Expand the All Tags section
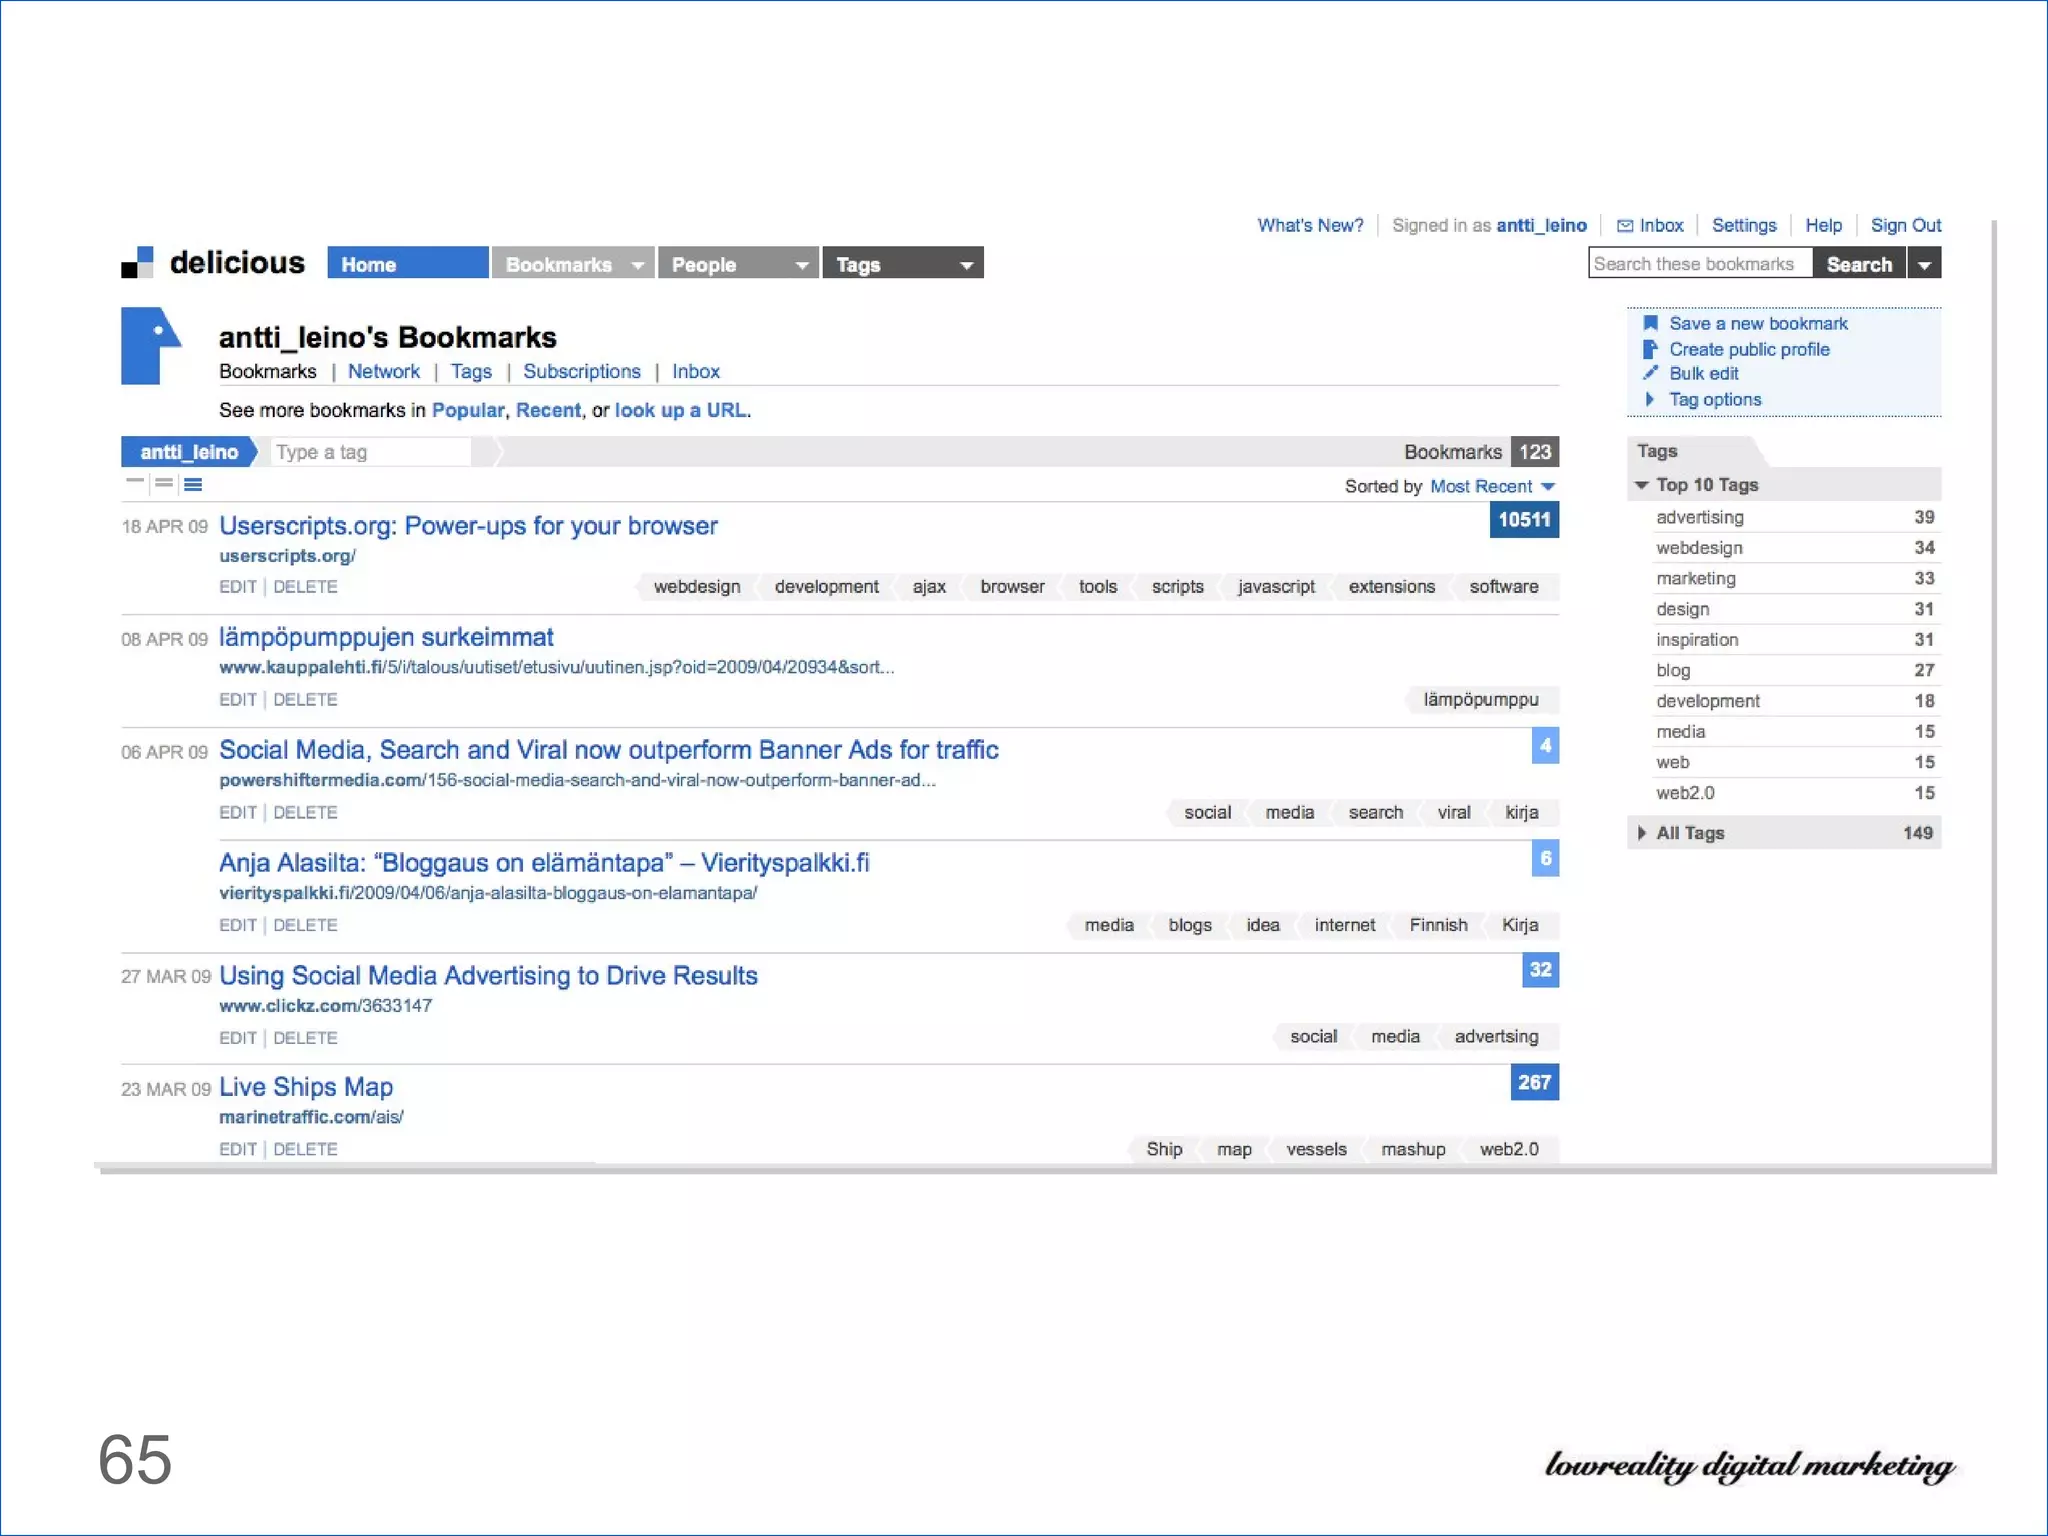 pyautogui.click(x=1642, y=833)
